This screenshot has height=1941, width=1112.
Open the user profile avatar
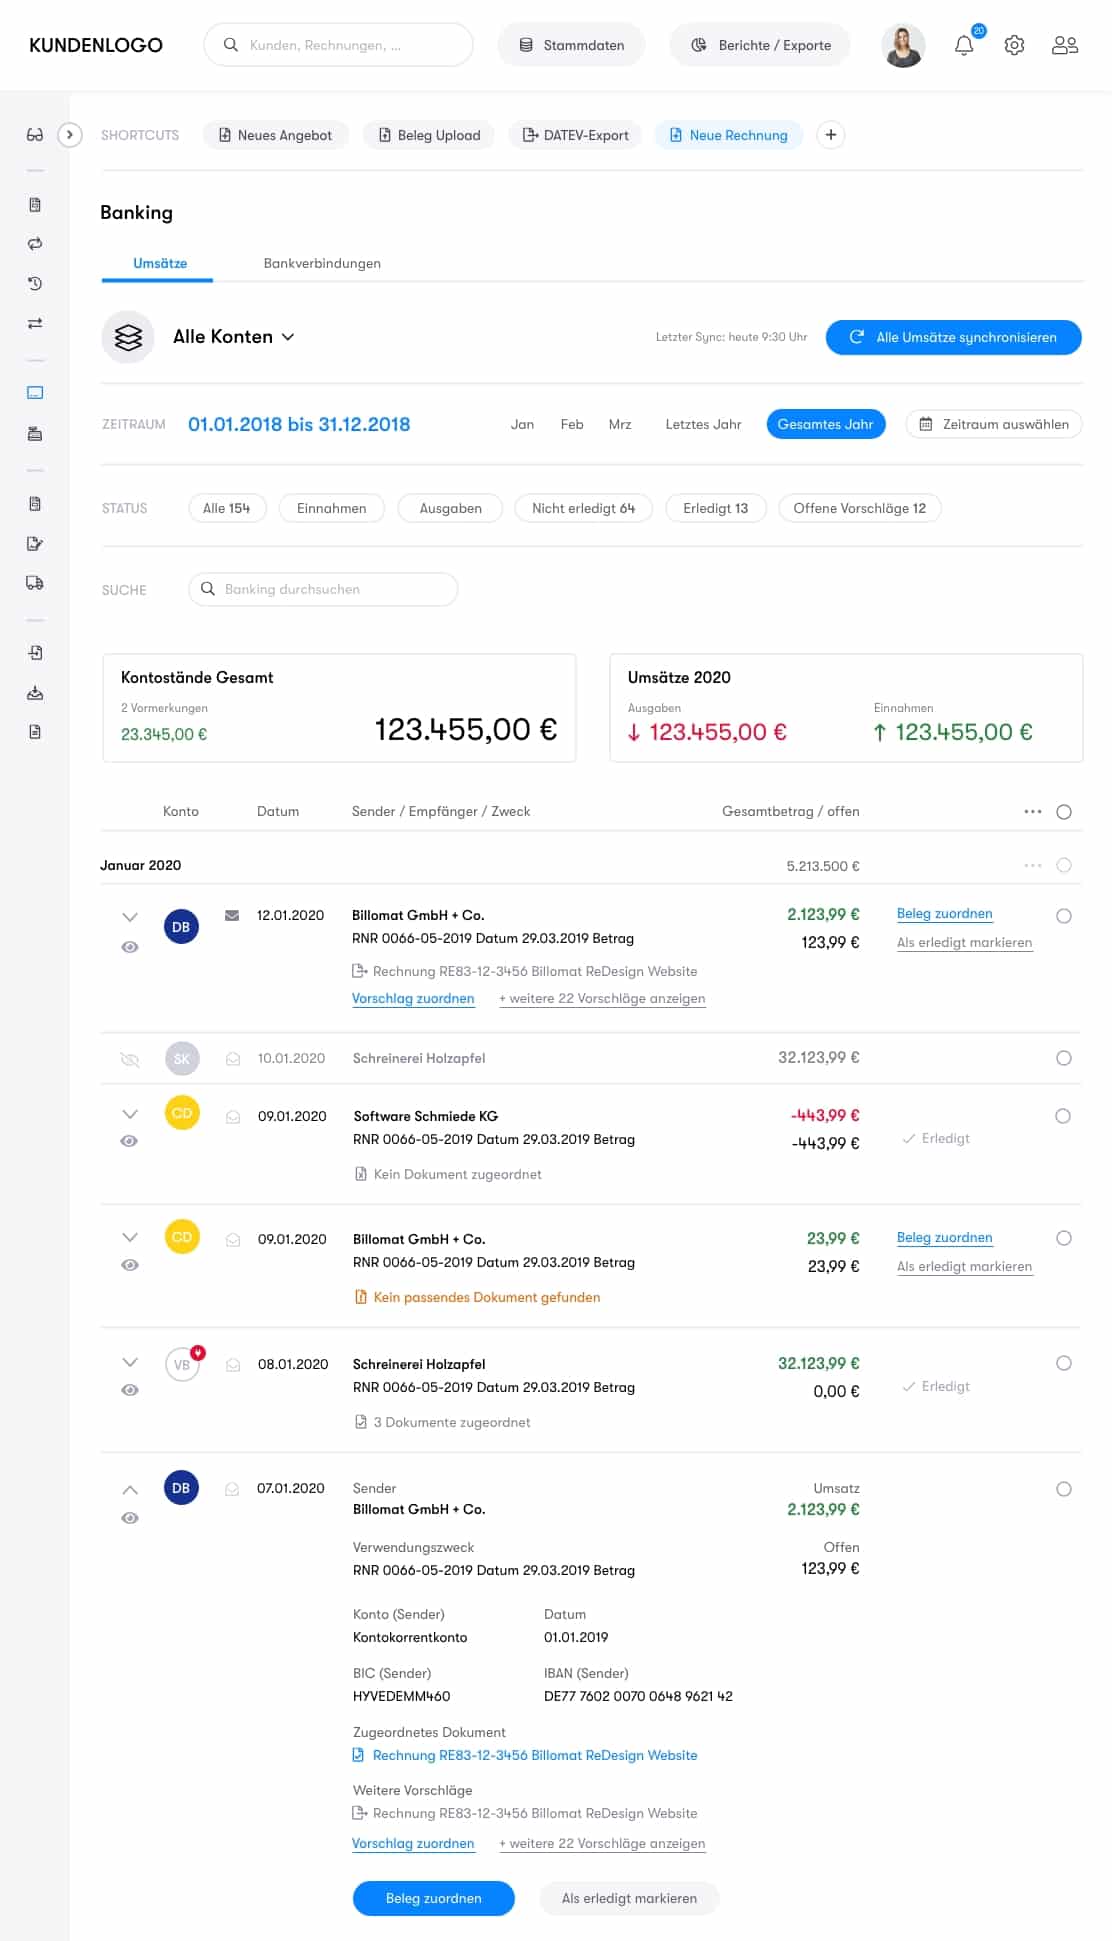click(x=902, y=46)
